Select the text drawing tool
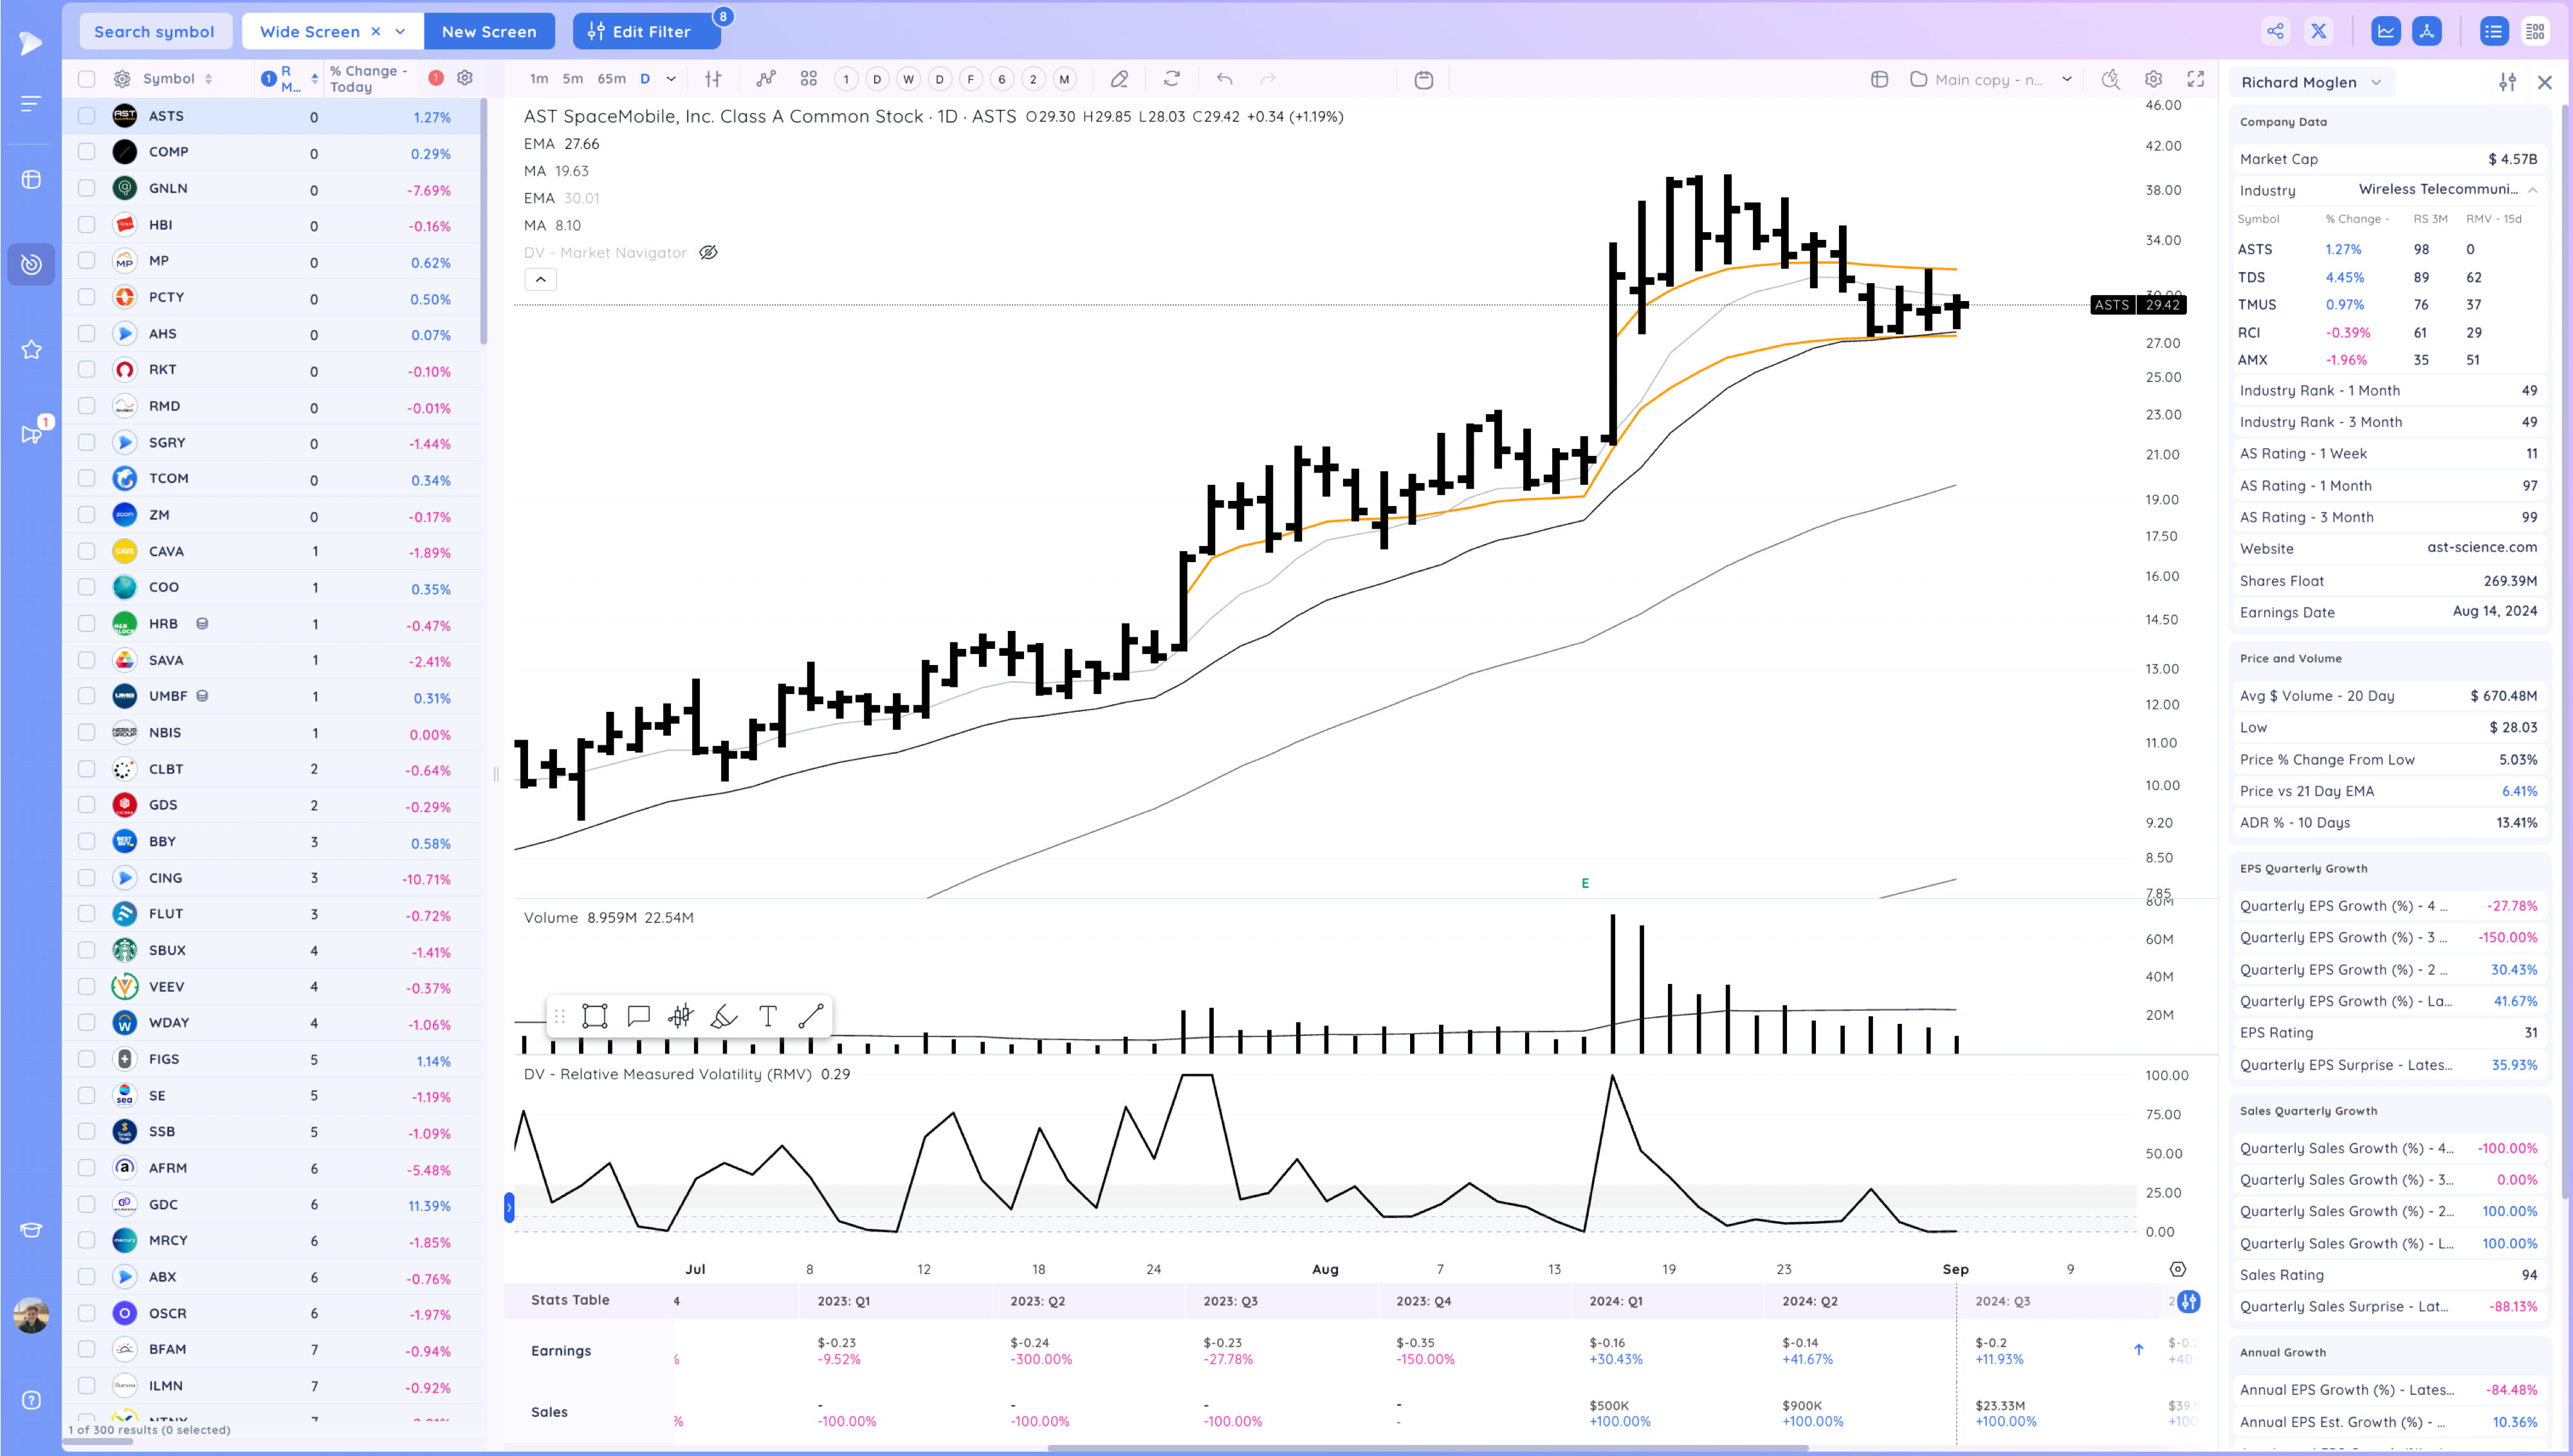 (x=767, y=1016)
